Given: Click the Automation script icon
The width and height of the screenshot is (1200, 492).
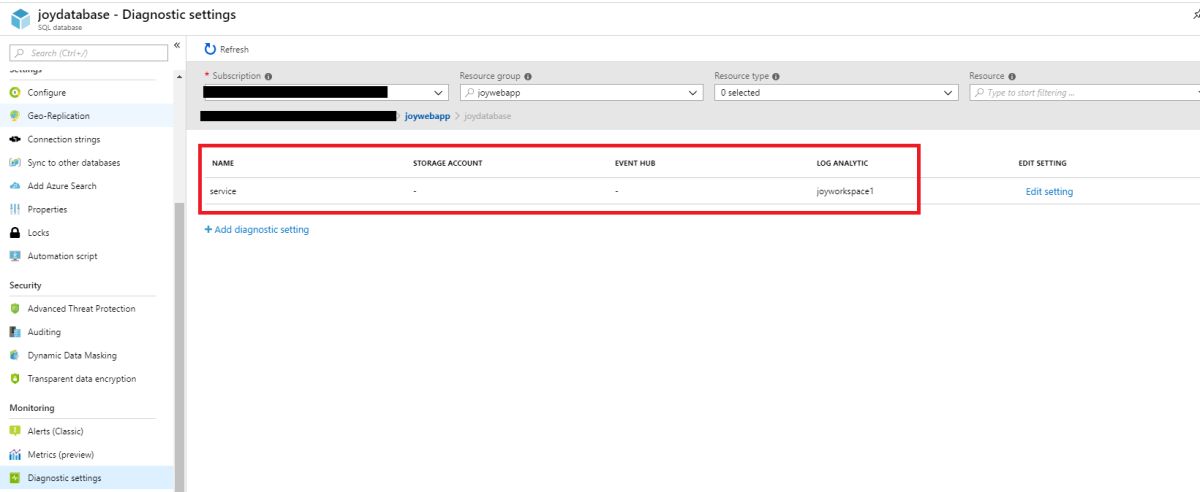Looking at the screenshot, I should coord(15,256).
